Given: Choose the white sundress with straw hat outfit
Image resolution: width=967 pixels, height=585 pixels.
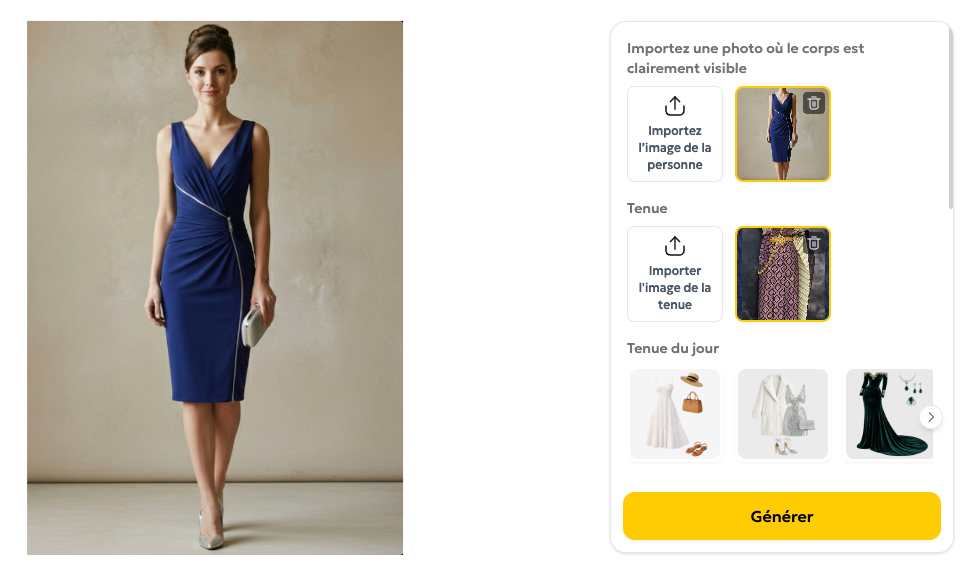Looking at the screenshot, I should pyautogui.click(x=675, y=415).
